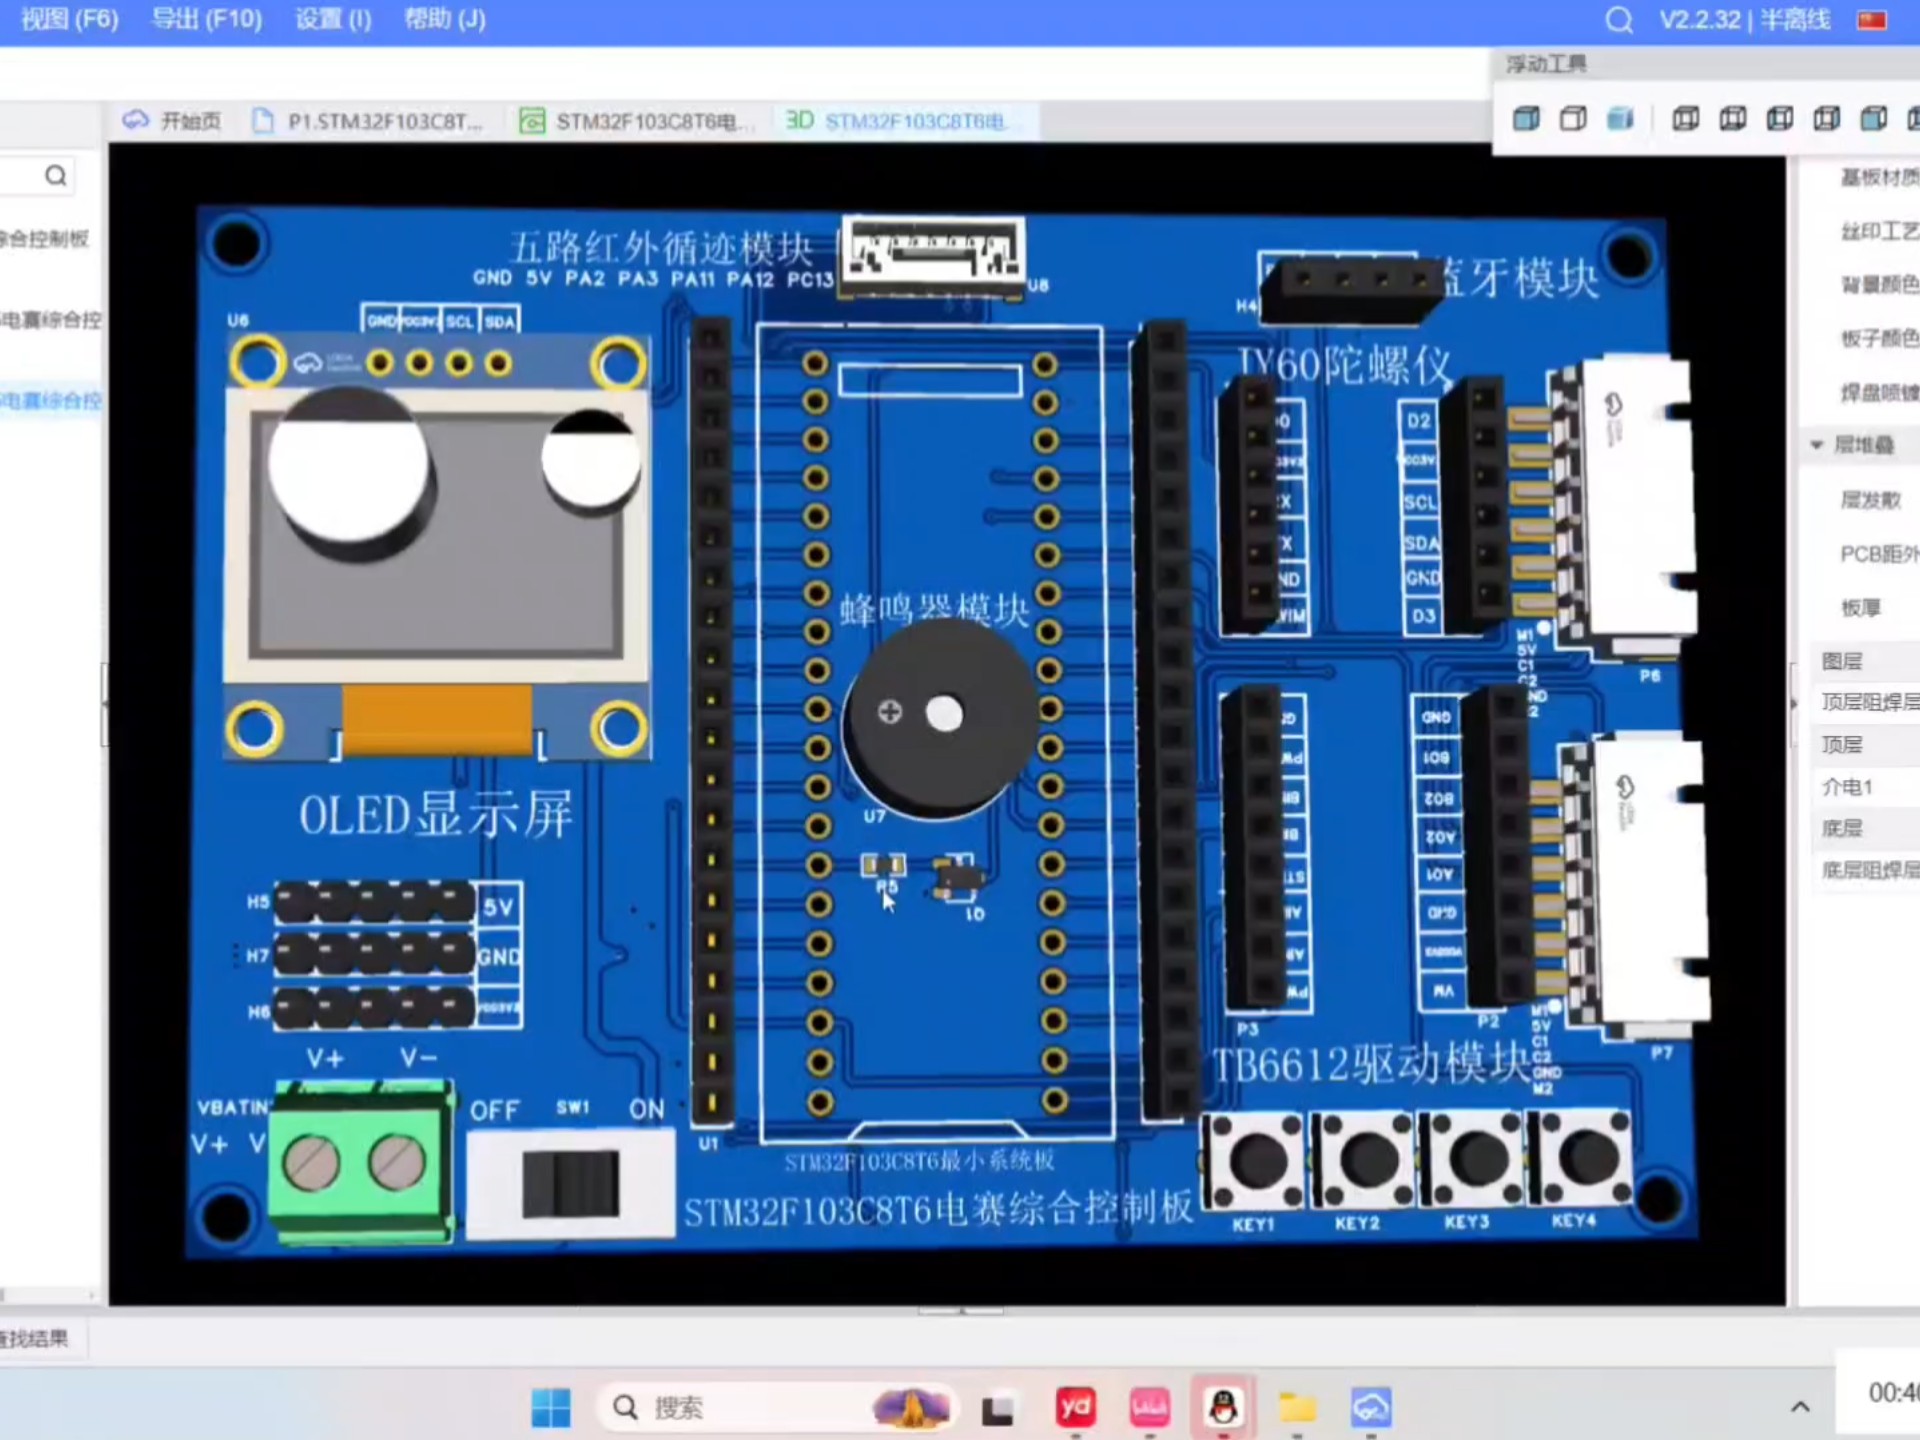Image resolution: width=1920 pixels, height=1440 pixels.
Task: Click the taskbar clock
Action: [1892, 1393]
